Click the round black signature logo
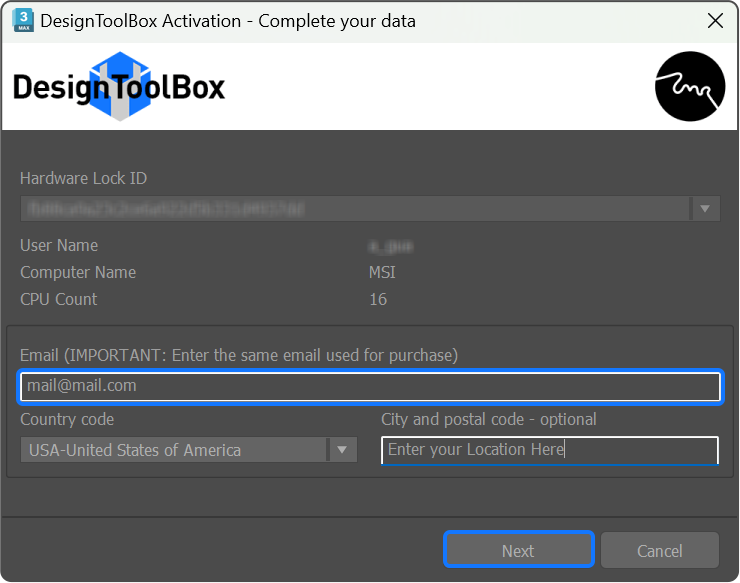This screenshot has width=740, height=583. pyautogui.click(x=690, y=86)
